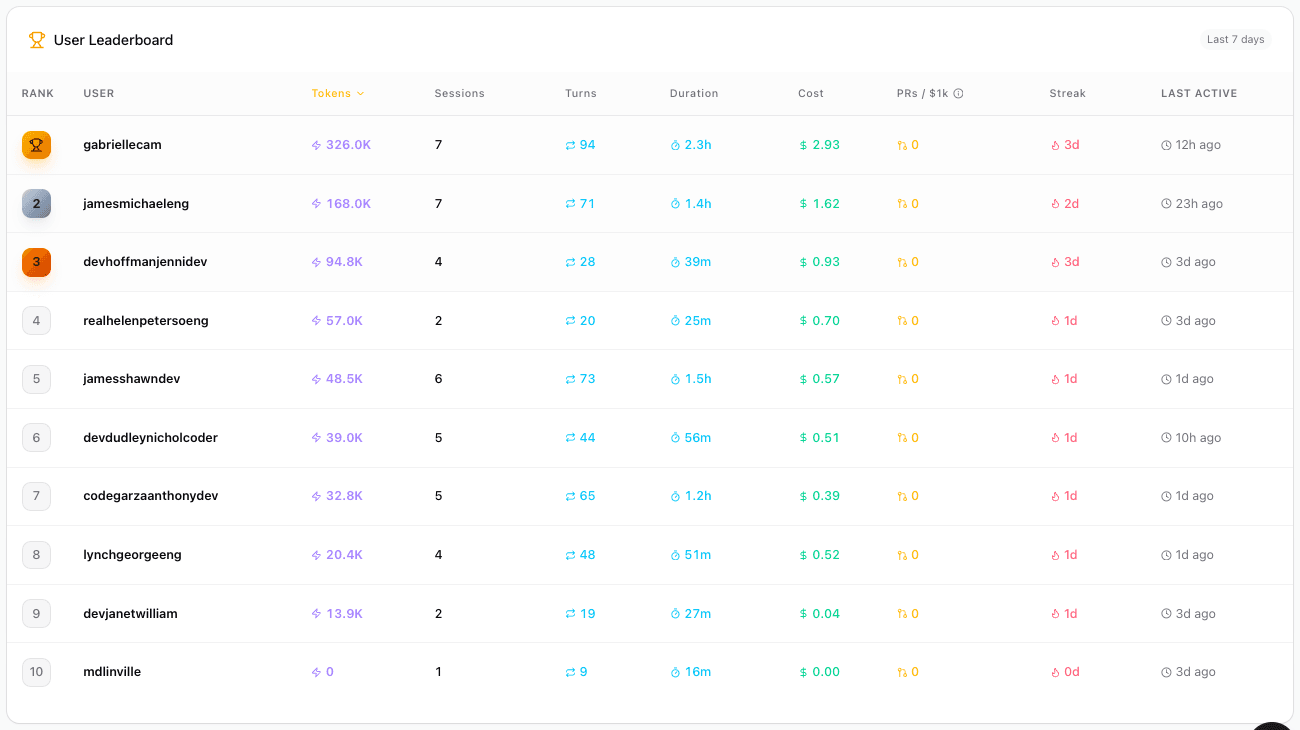
Task: Click the pull request icon in jamesshawndev row
Action: tap(902, 379)
